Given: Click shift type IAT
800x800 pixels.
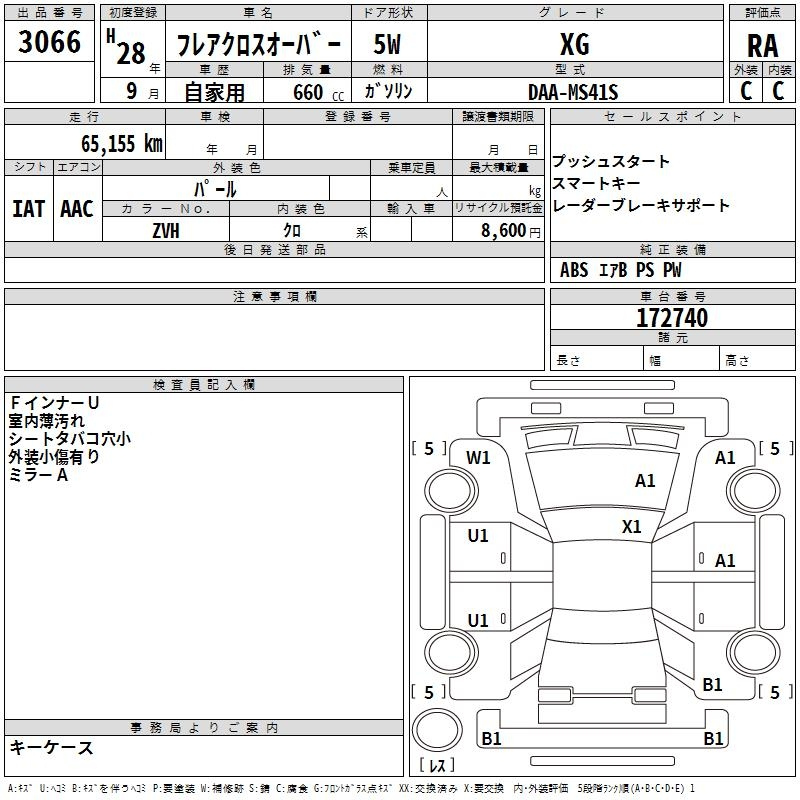Looking at the screenshot, I should tap(28, 209).
